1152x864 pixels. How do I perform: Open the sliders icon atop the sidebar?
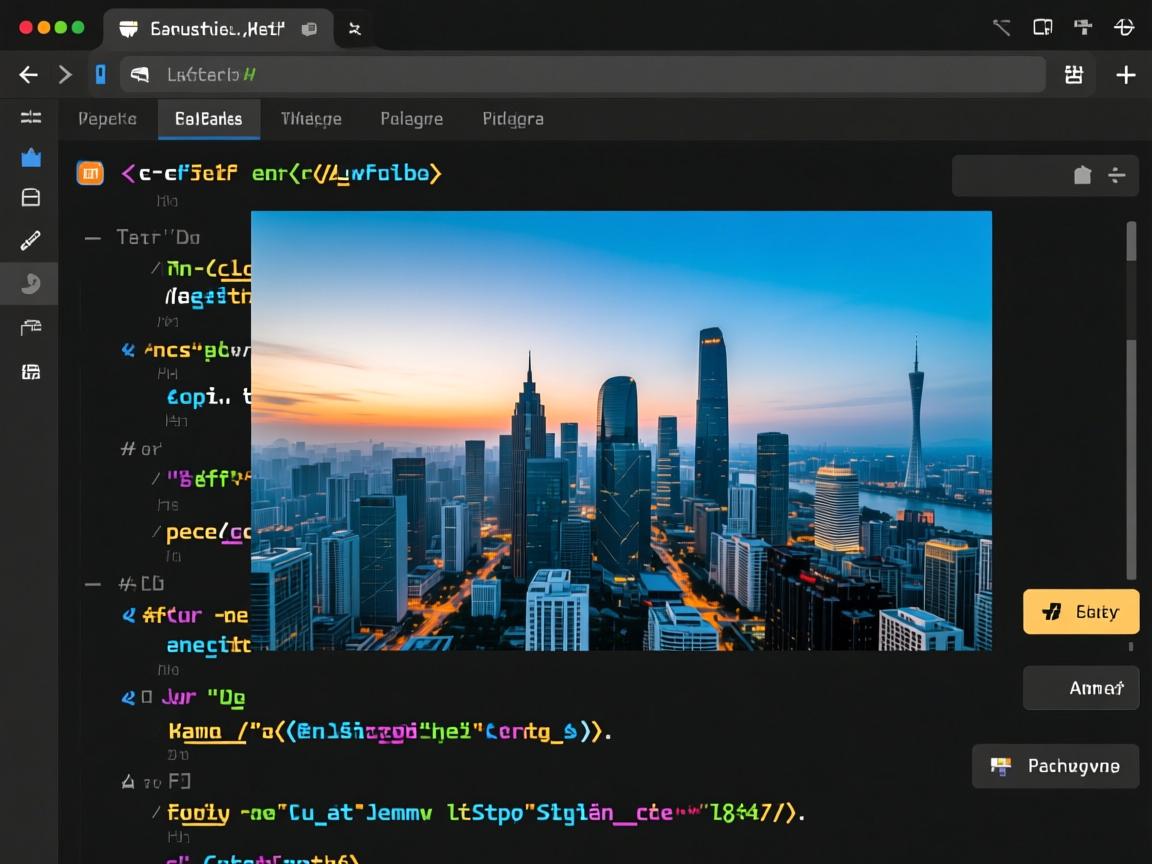(x=31, y=117)
